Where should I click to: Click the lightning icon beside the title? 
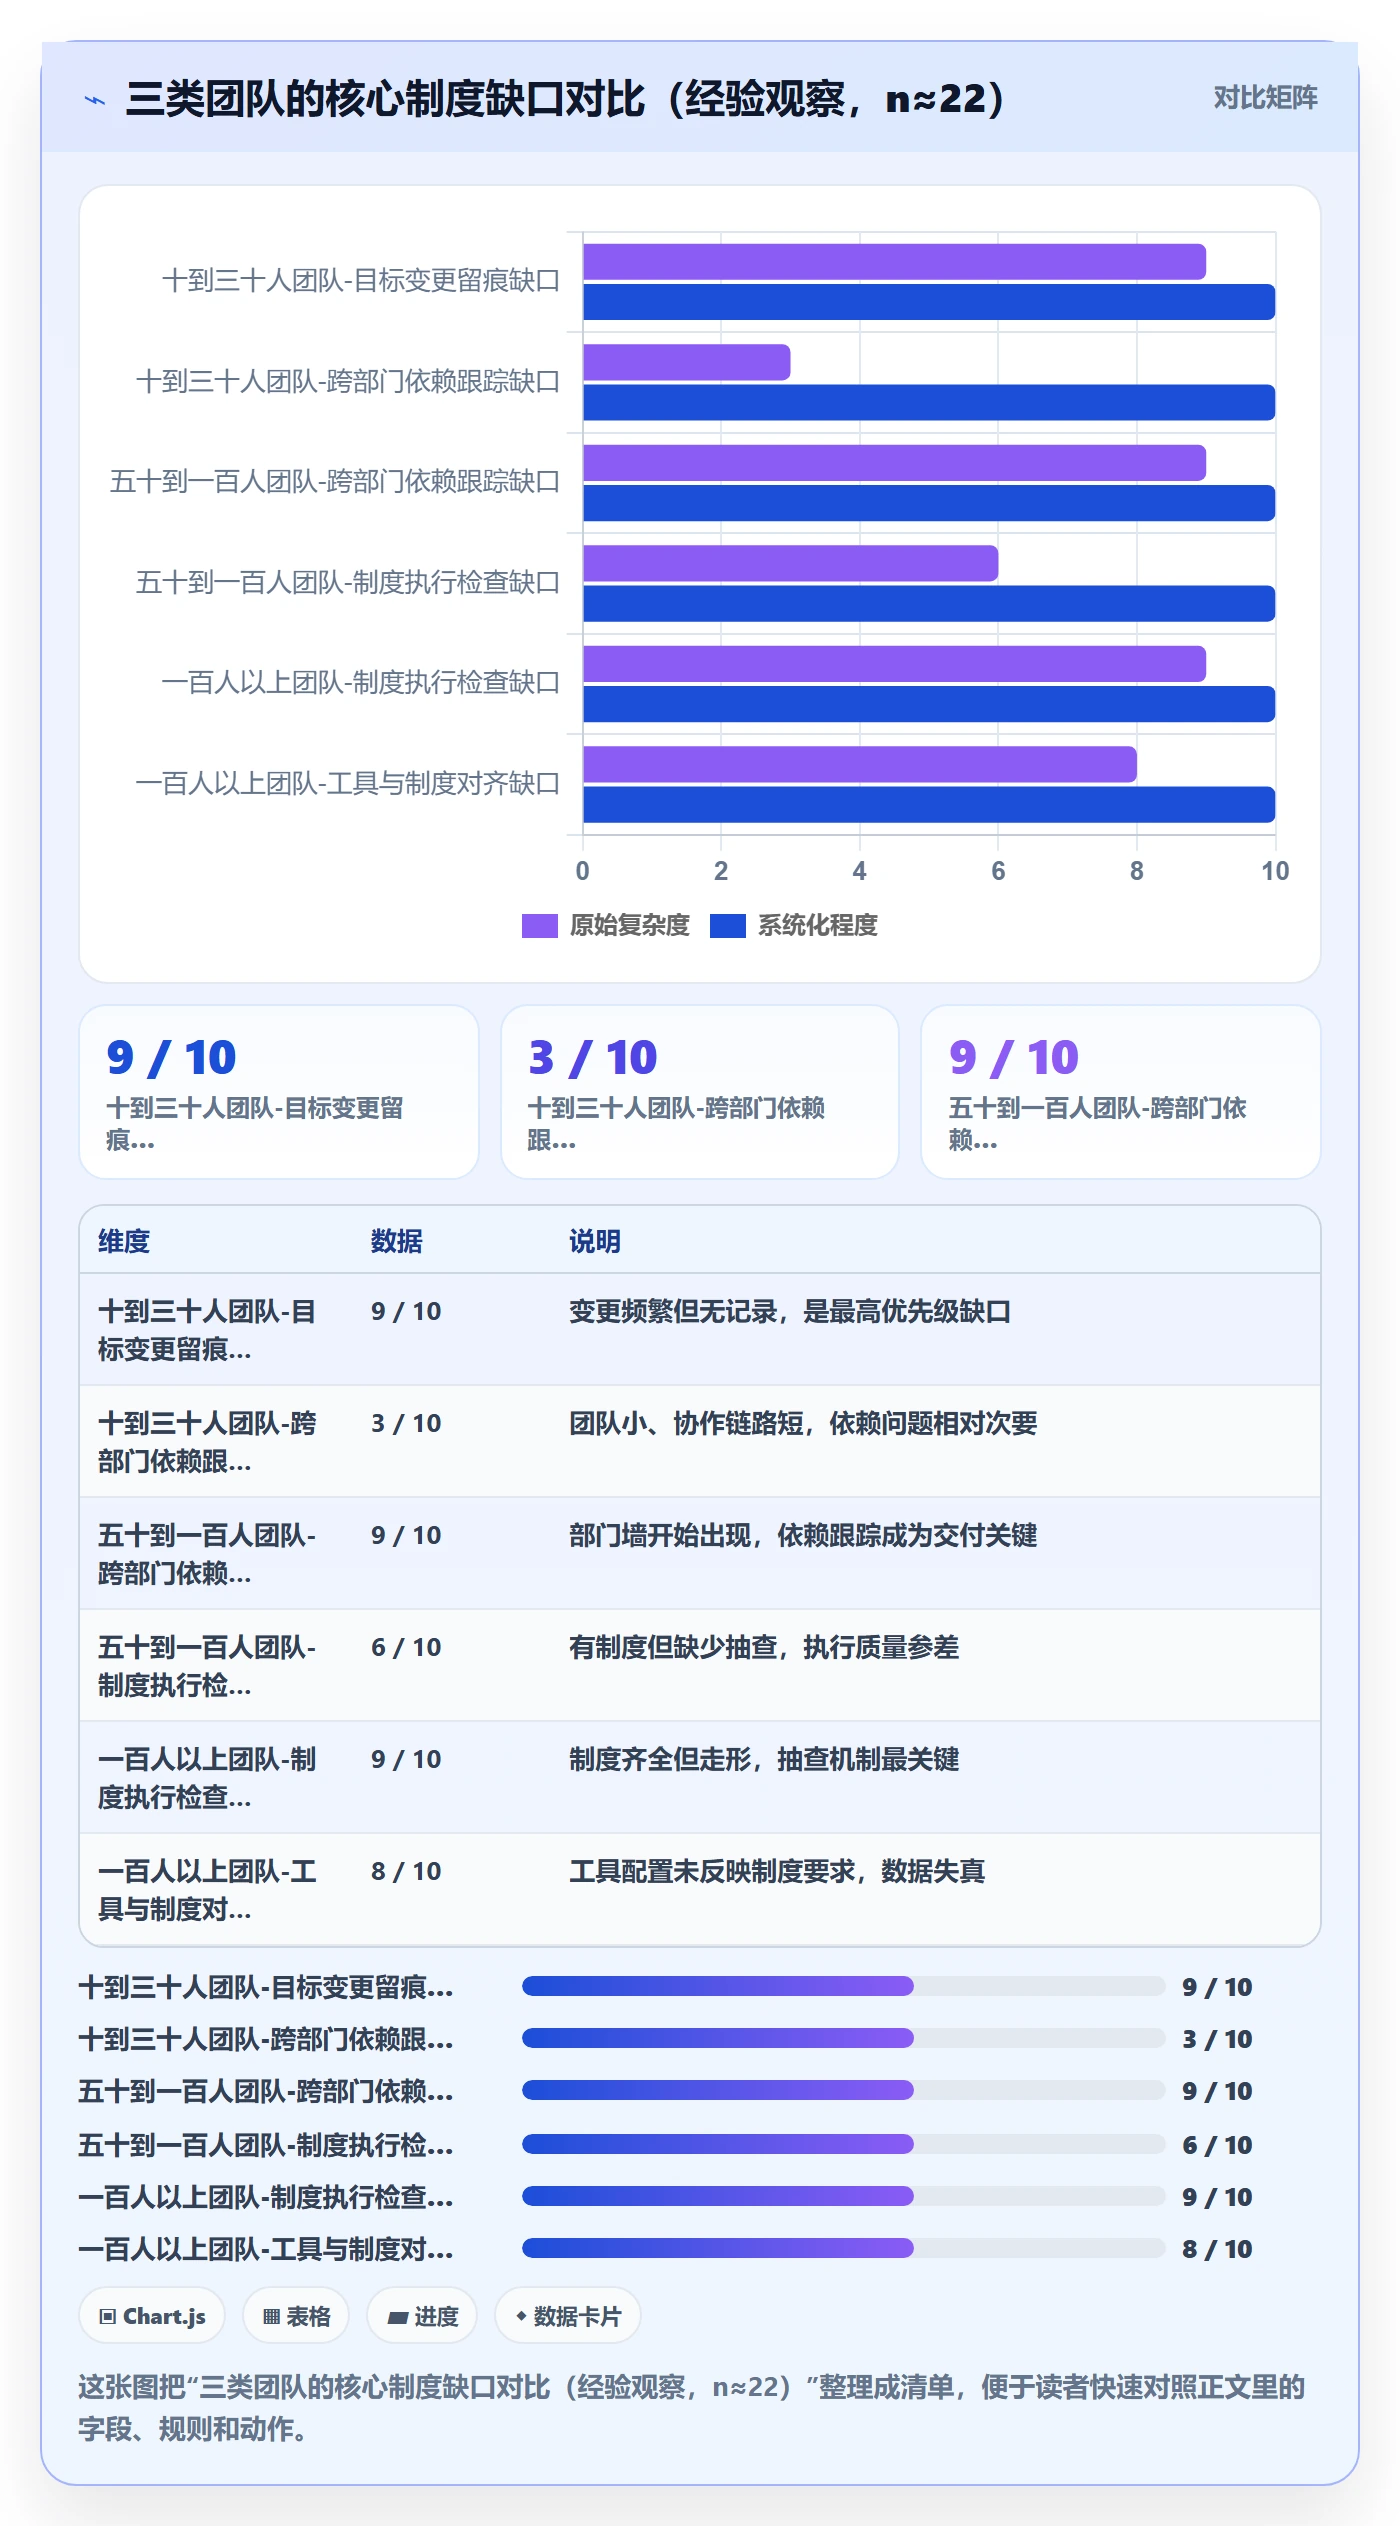coord(95,100)
